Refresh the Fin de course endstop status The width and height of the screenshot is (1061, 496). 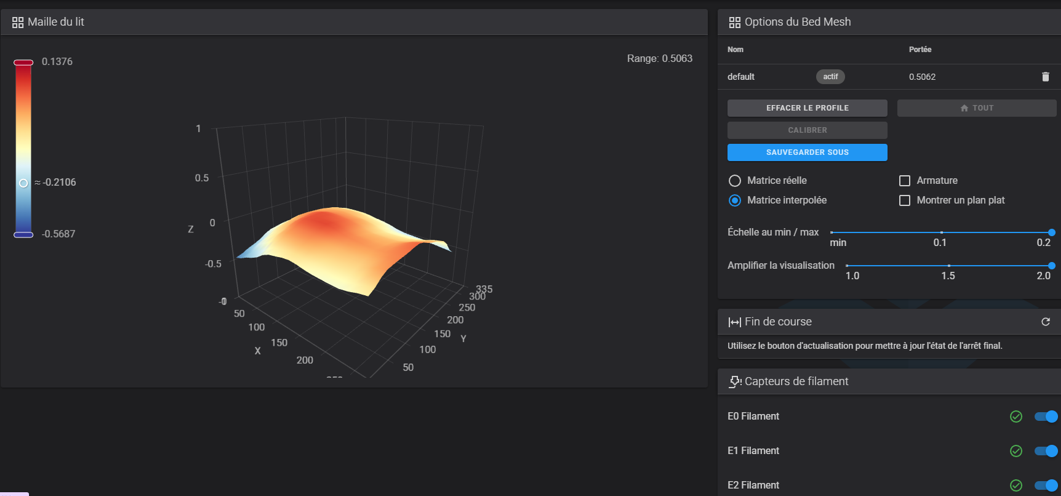(x=1045, y=321)
